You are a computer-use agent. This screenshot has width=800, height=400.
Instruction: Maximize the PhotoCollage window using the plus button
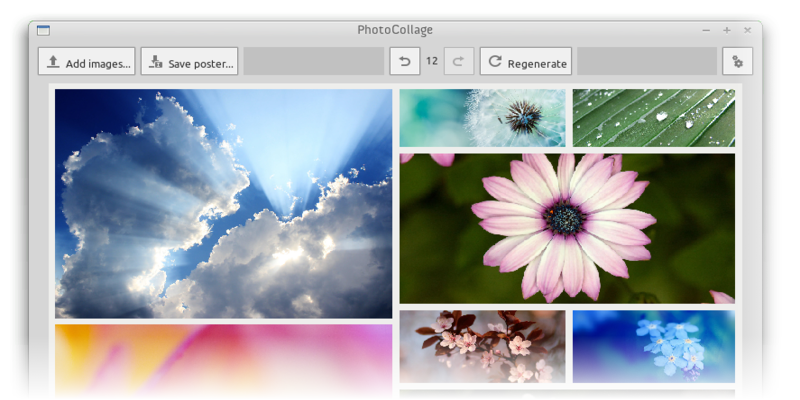[727, 31]
